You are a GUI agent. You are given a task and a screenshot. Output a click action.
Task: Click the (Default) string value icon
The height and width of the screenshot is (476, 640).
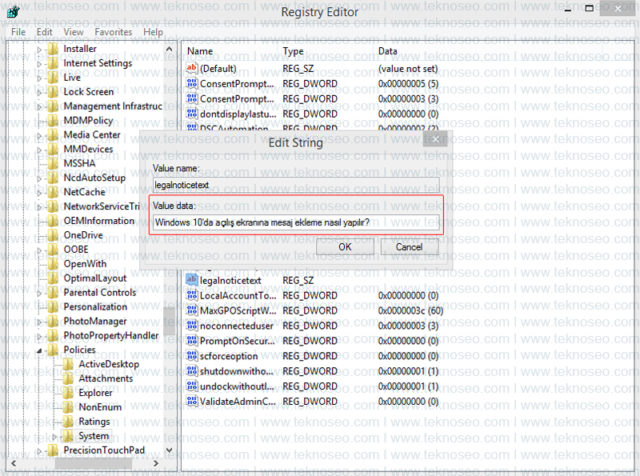pyautogui.click(x=191, y=68)
